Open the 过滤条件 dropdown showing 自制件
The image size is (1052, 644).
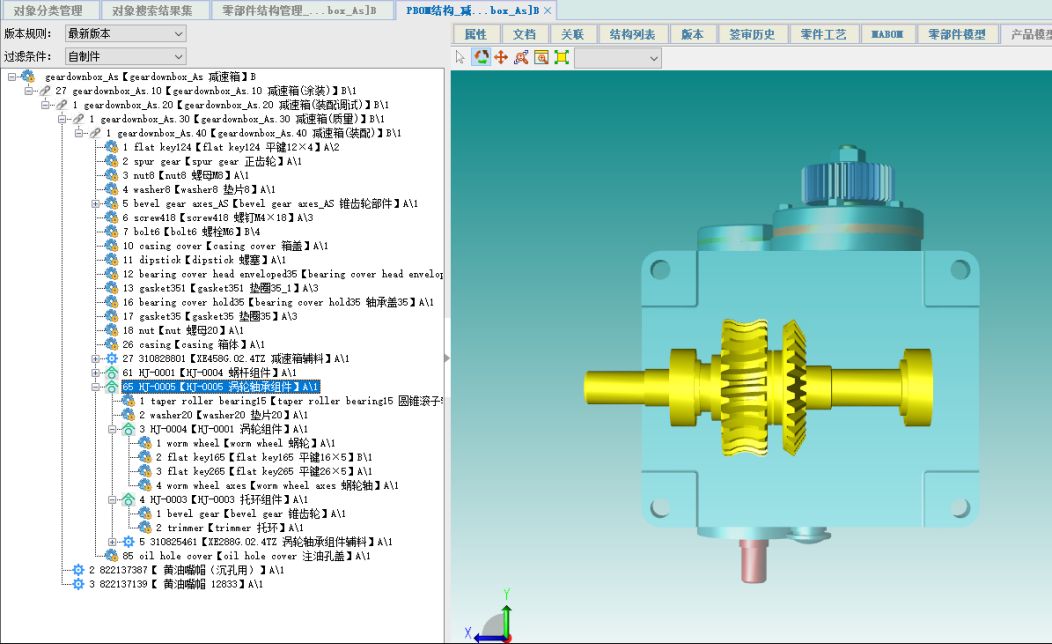pos(125,56)
